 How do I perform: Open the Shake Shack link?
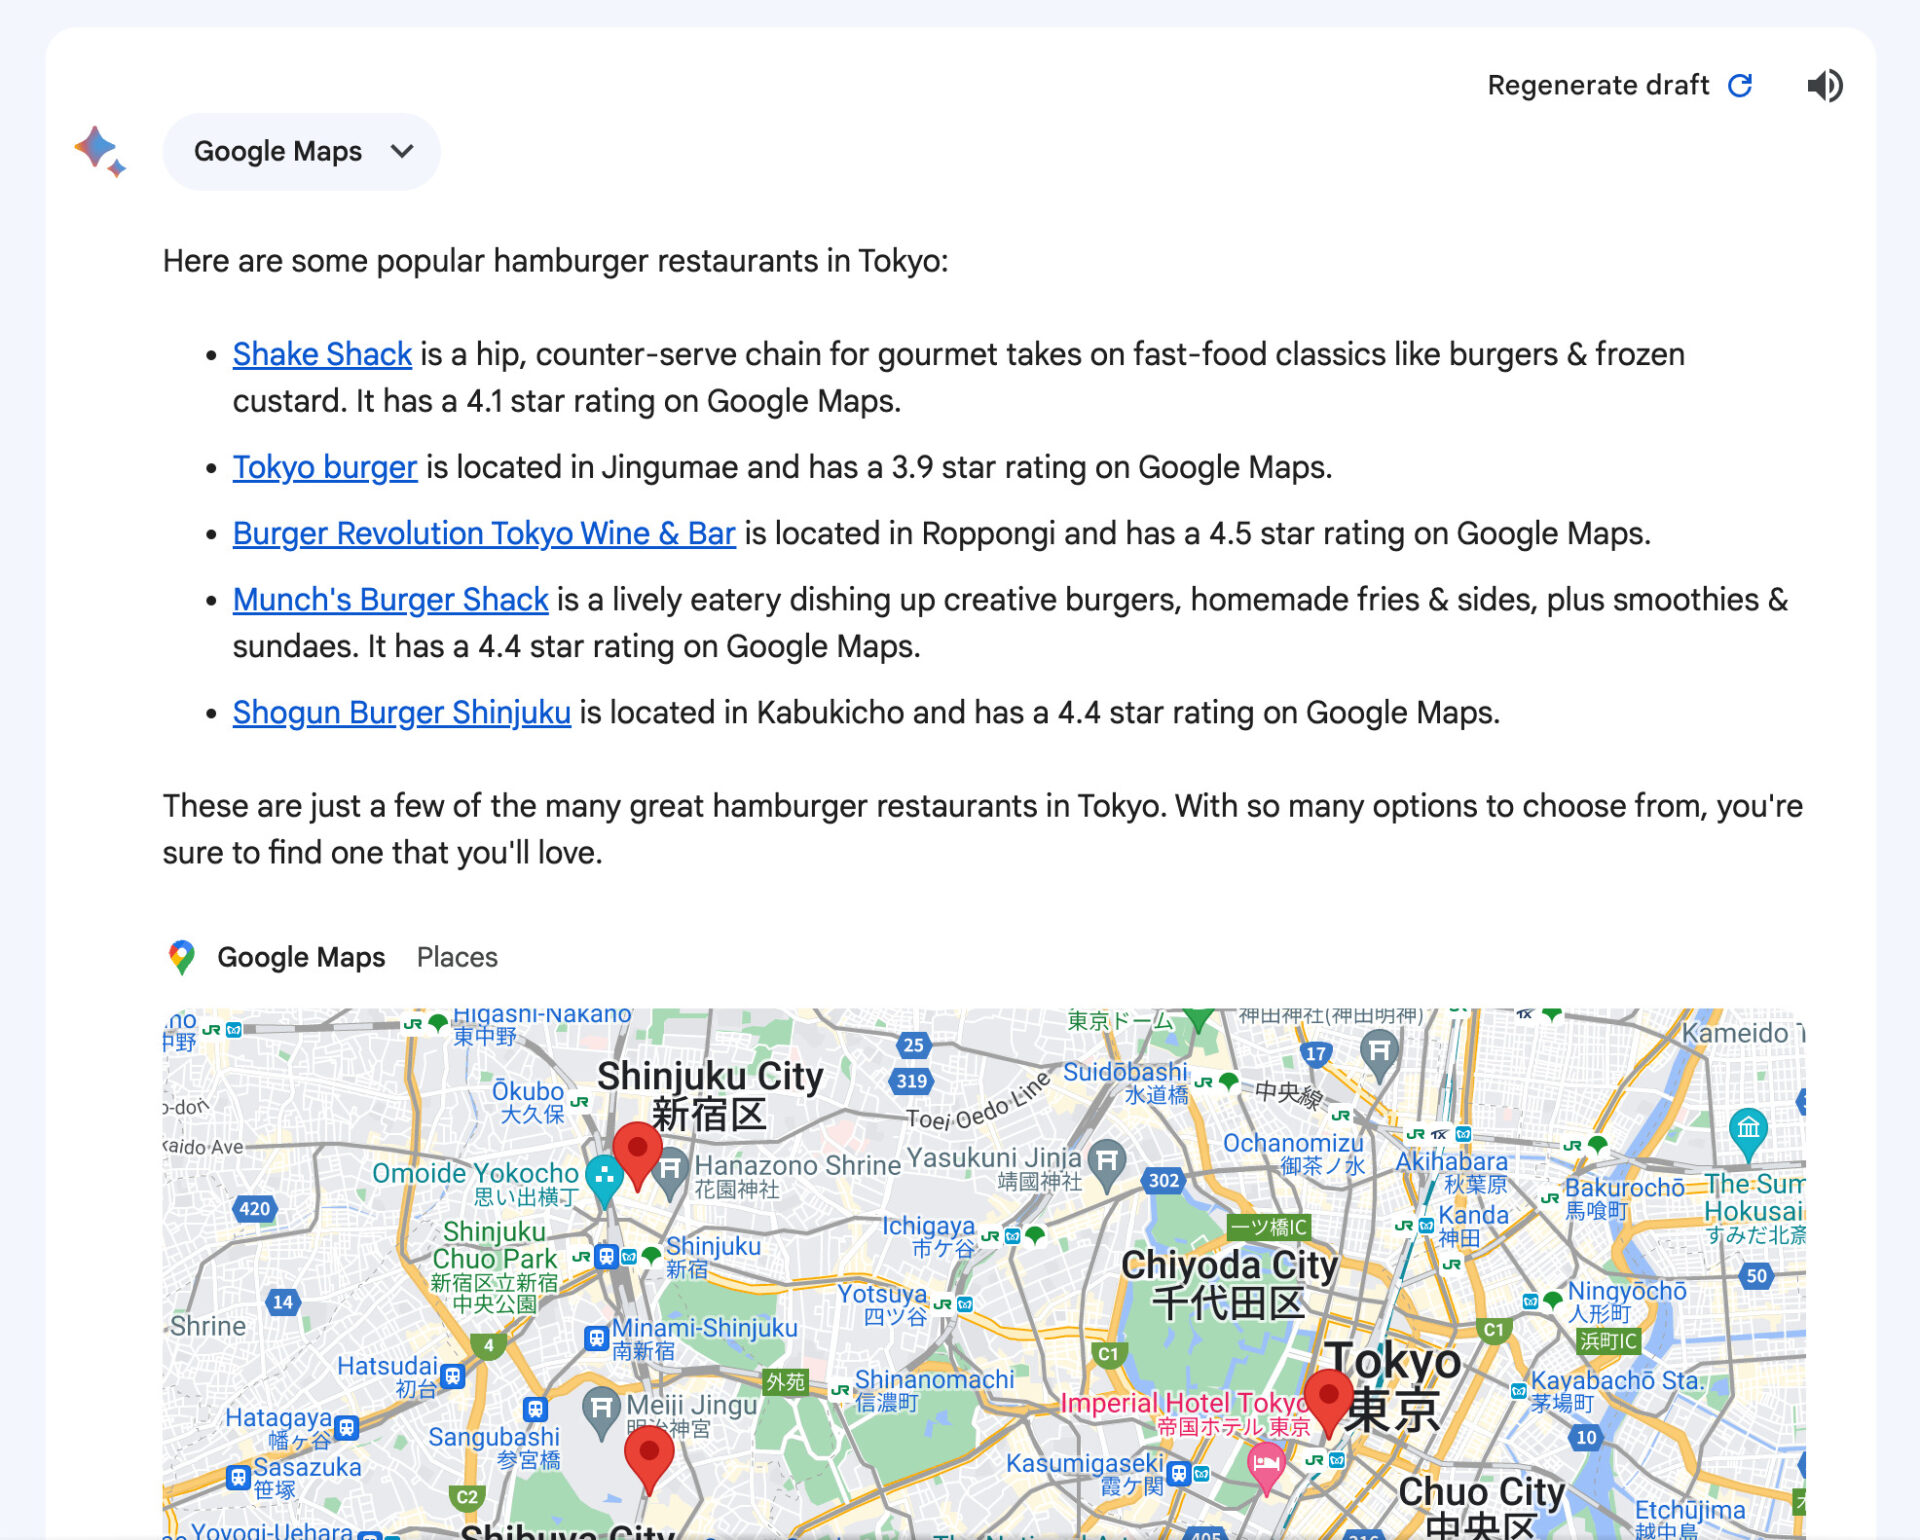click(322, 354)
